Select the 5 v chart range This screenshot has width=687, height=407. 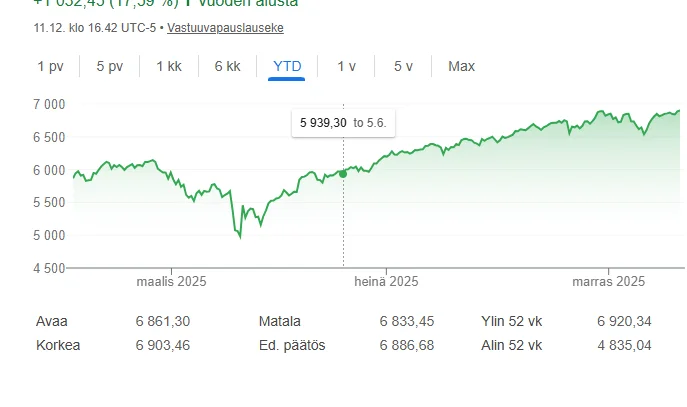point(403,66)
